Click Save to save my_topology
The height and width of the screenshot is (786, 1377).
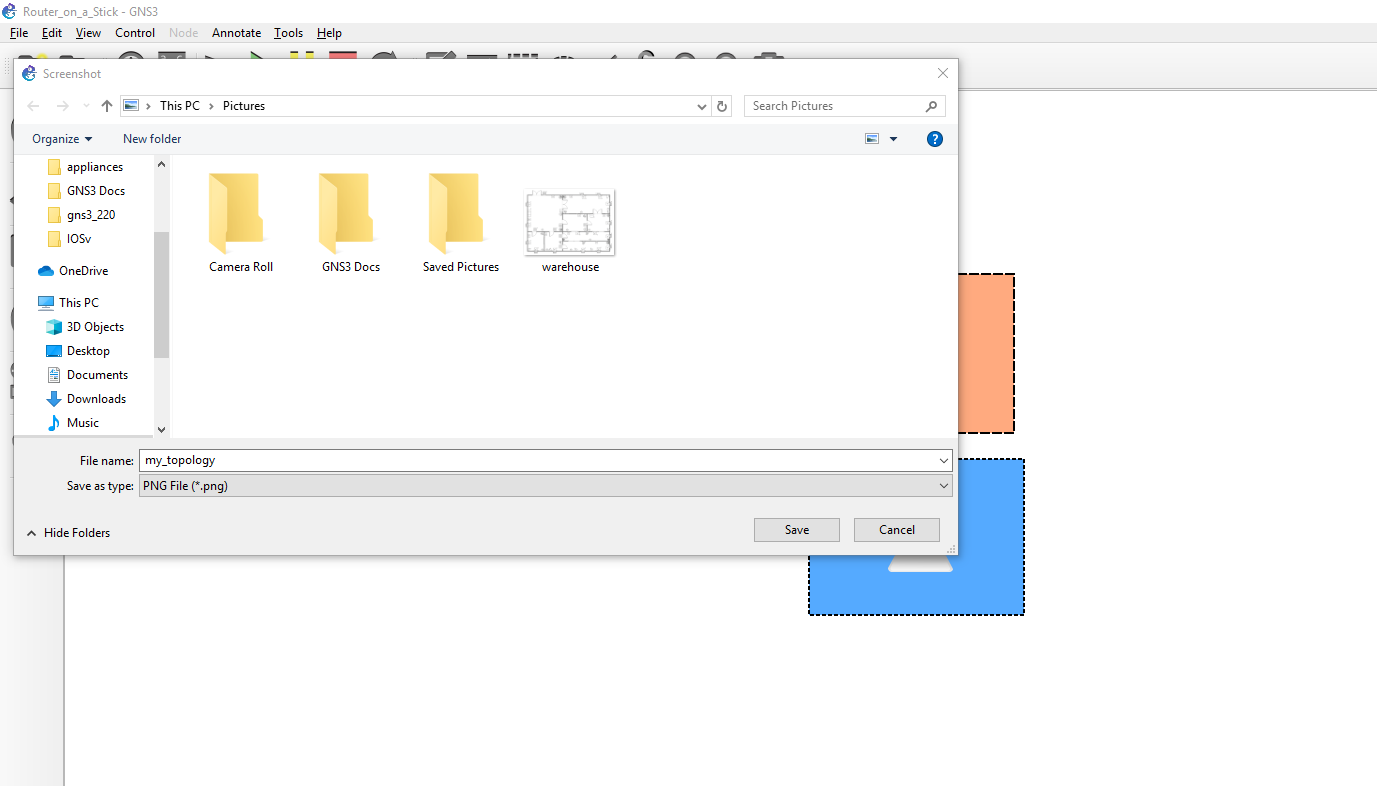(797, 530)
